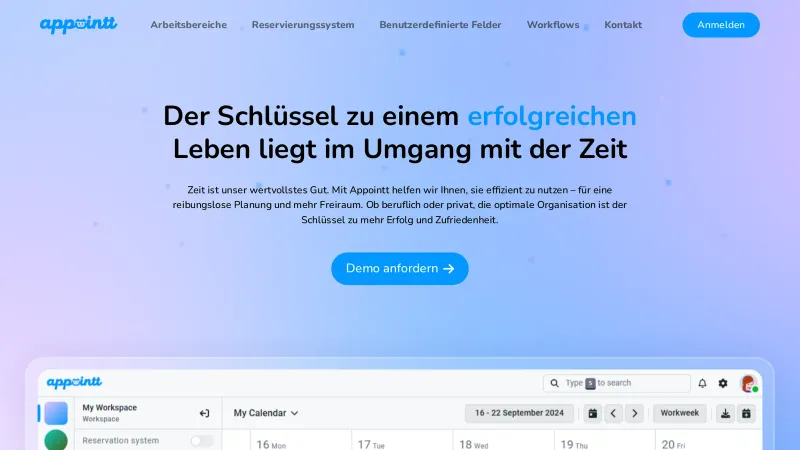
Task: Click the Appointt logo in the header
Action: pyautogui.click(x=78, y=25)
